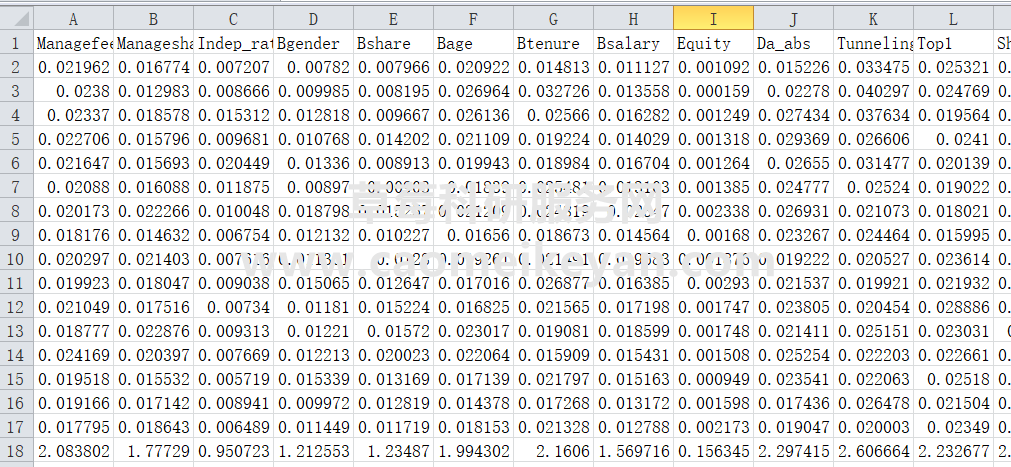Viewport: 1011px width, 467px height.
Task: Select column header D
Action: pyautogui.click(x=313, y=19)
